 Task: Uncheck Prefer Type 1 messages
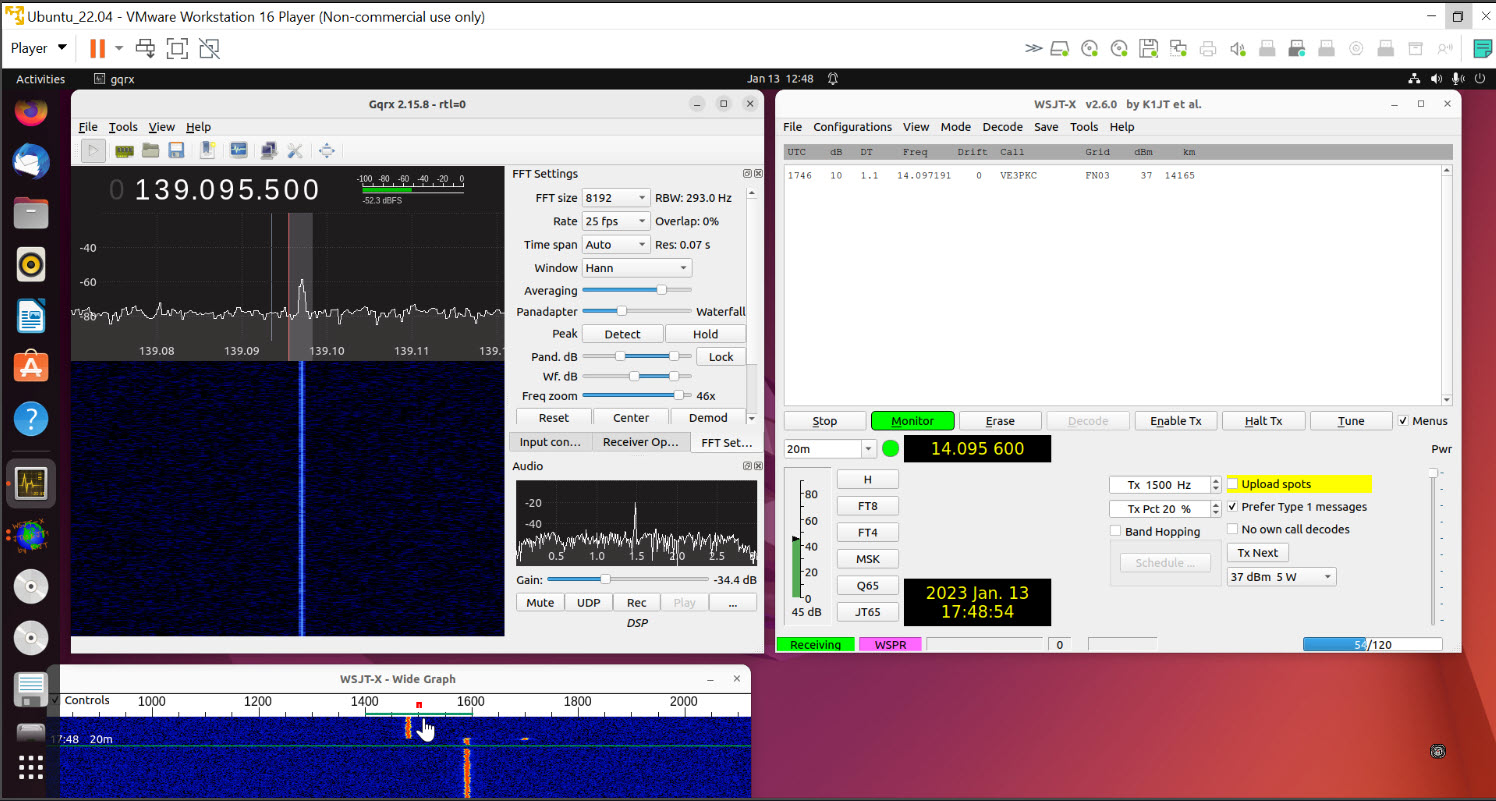click(x=1232, y=506)
